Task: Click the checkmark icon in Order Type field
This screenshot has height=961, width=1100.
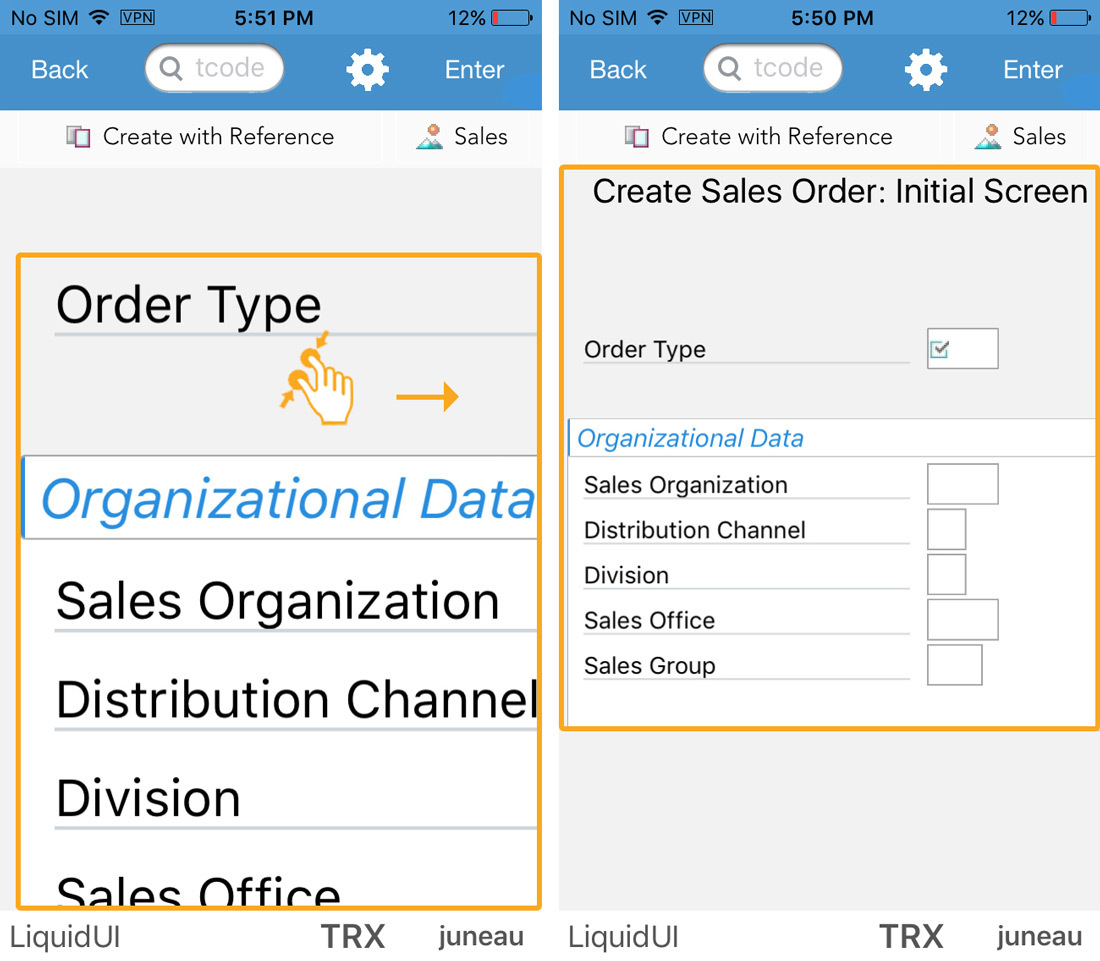Action: pyautogui.click(x=939, y=349)
